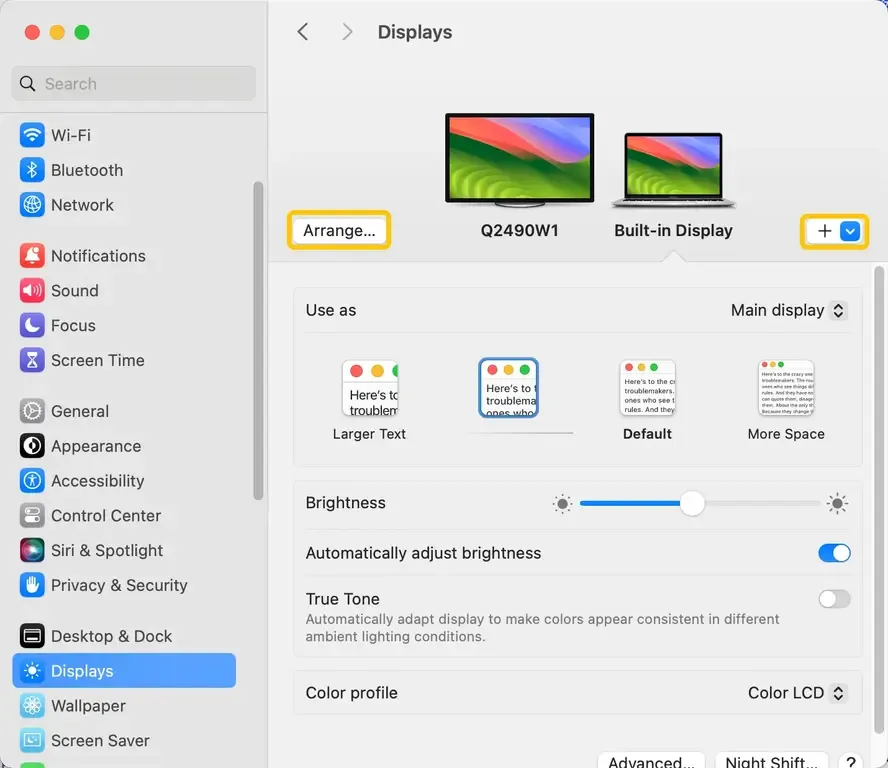Screen dimensions: 888x768
Task: Go forward with the right chevron
Action: point(347,32)
